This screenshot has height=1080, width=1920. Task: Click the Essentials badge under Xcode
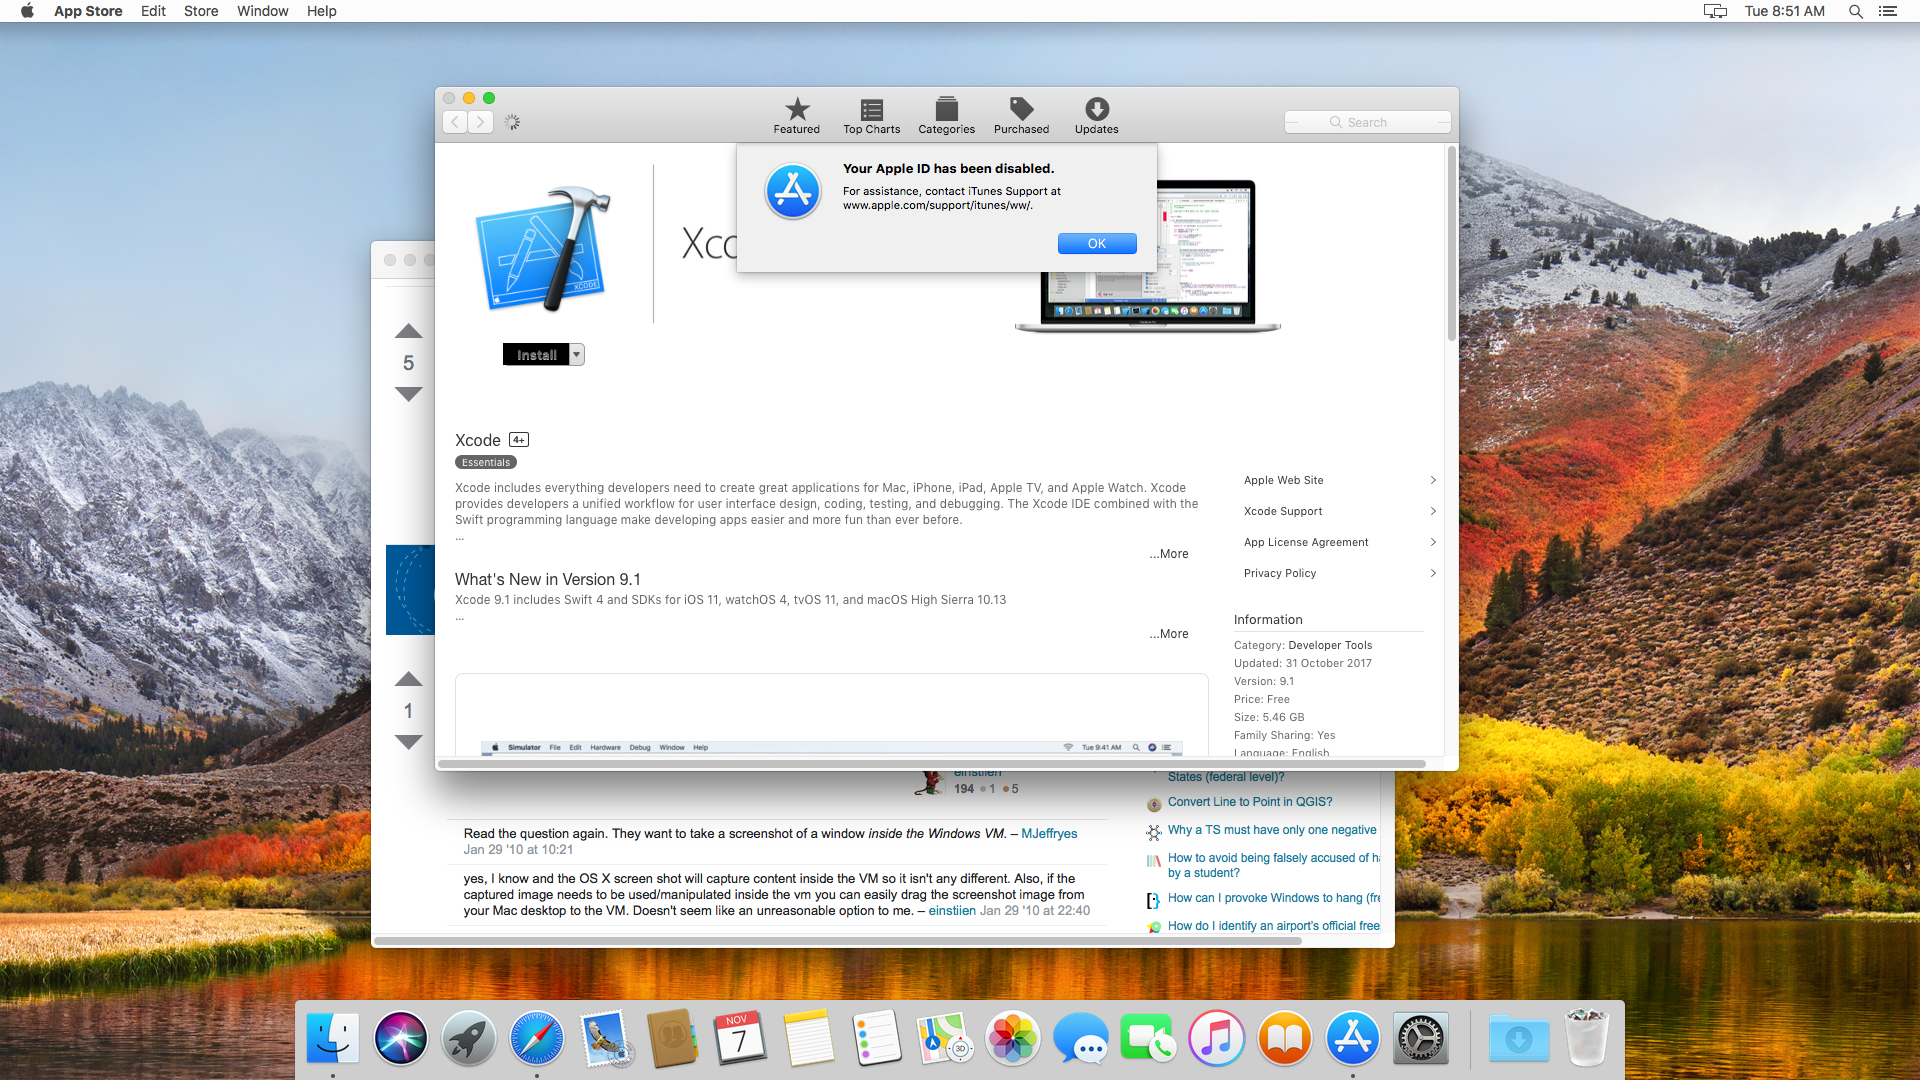coord(486,463)
